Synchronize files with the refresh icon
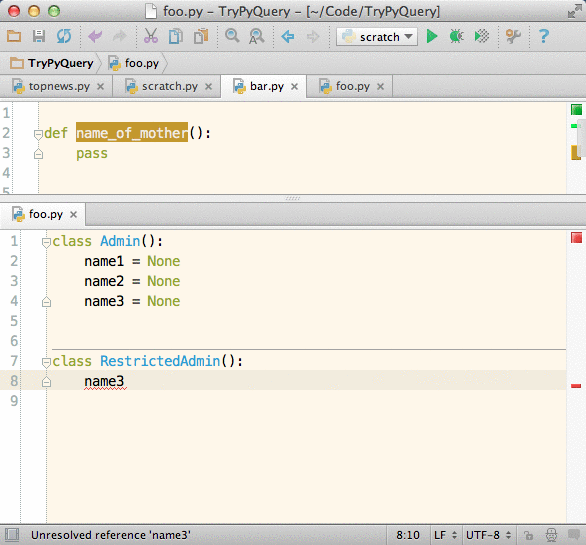The image size is (586, 545). click(x=64, y=37)
